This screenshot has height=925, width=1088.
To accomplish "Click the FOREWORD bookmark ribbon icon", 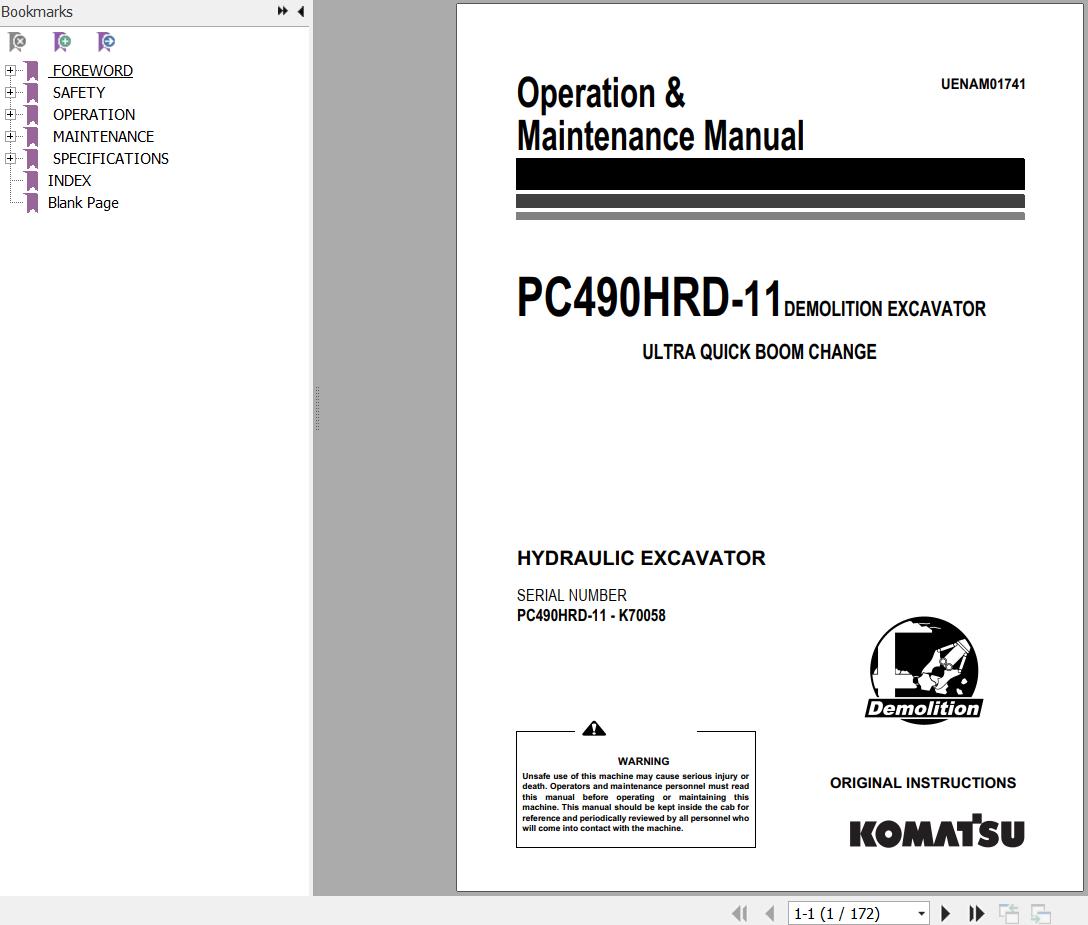I will pos(32,71).
